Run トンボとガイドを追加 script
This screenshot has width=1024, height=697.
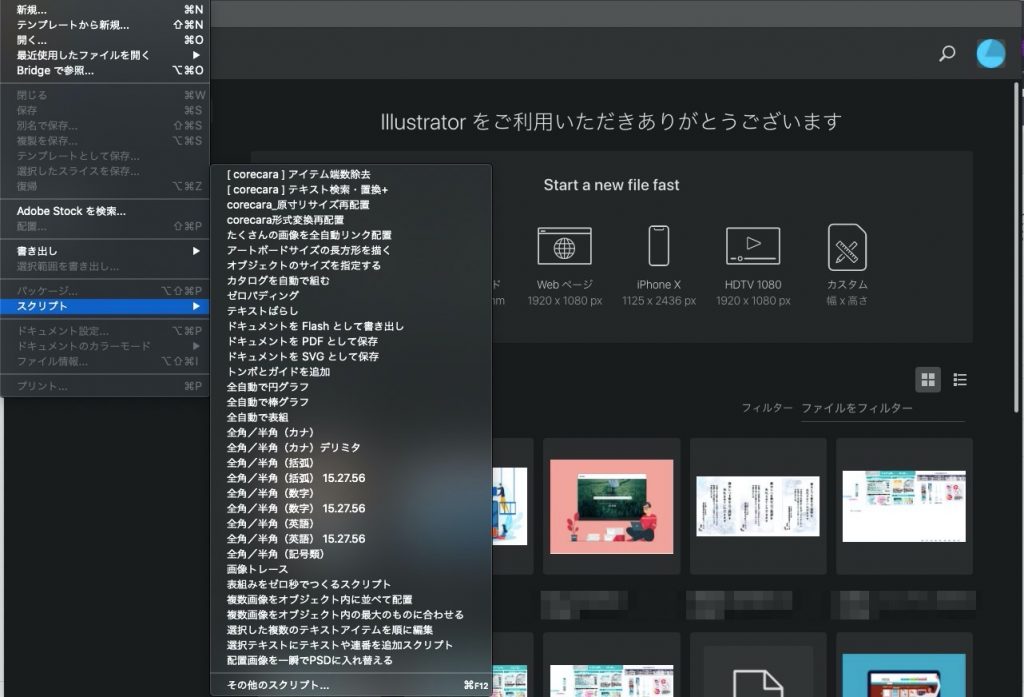tap(351, 372)
